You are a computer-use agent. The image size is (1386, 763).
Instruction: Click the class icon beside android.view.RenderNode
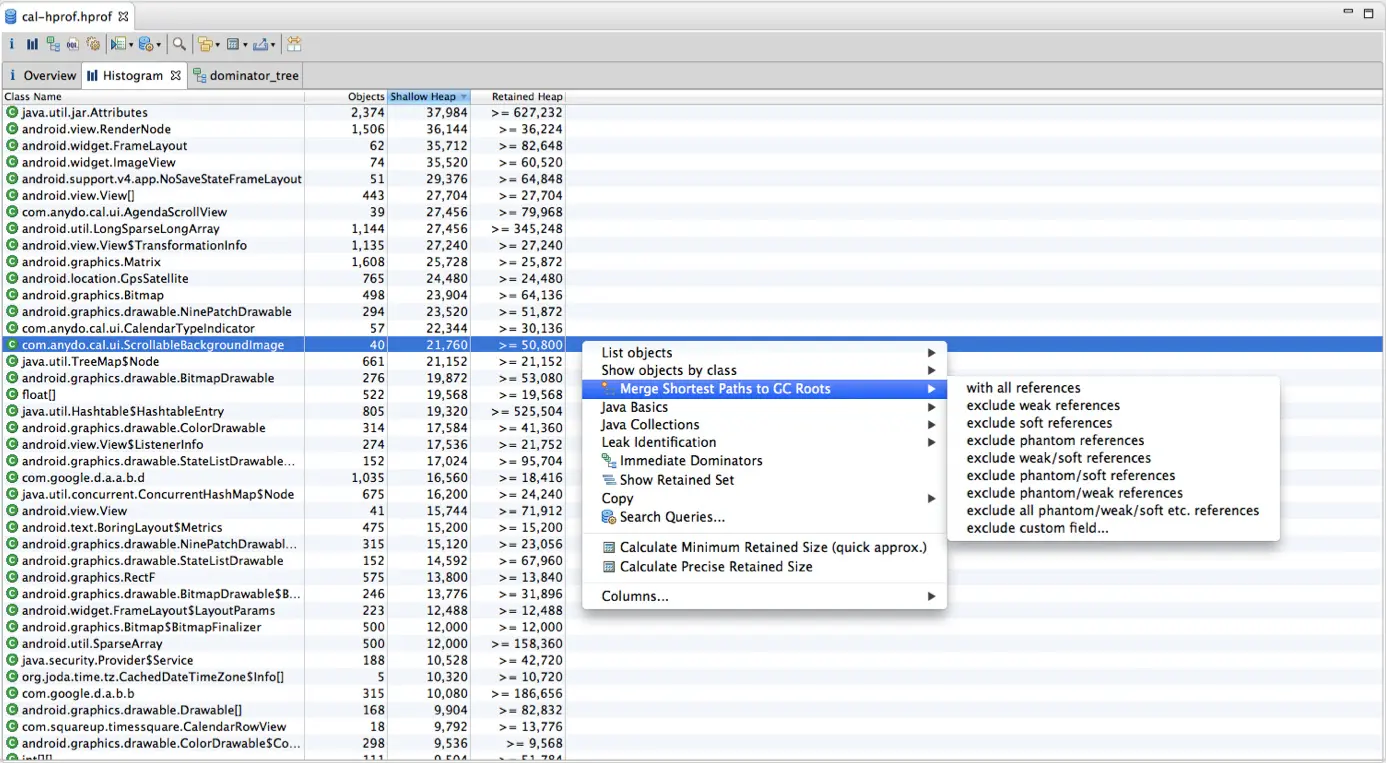tap(12, 129)
